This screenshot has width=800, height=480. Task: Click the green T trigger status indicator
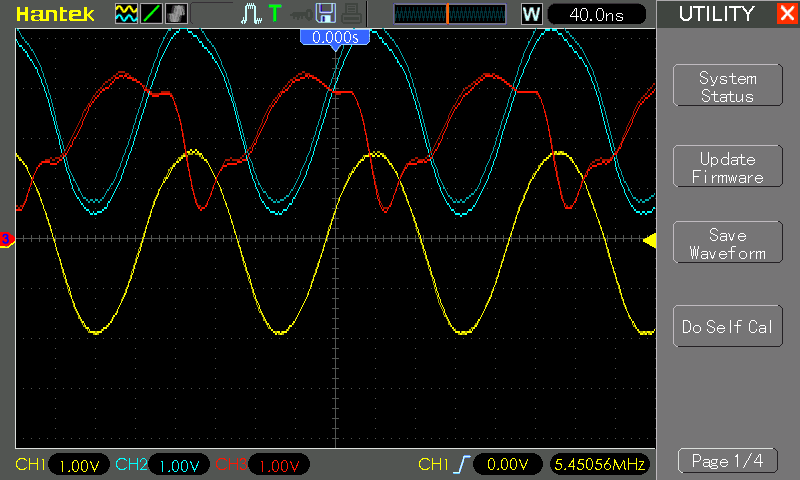pyautogui.click(x=274, y=13)
